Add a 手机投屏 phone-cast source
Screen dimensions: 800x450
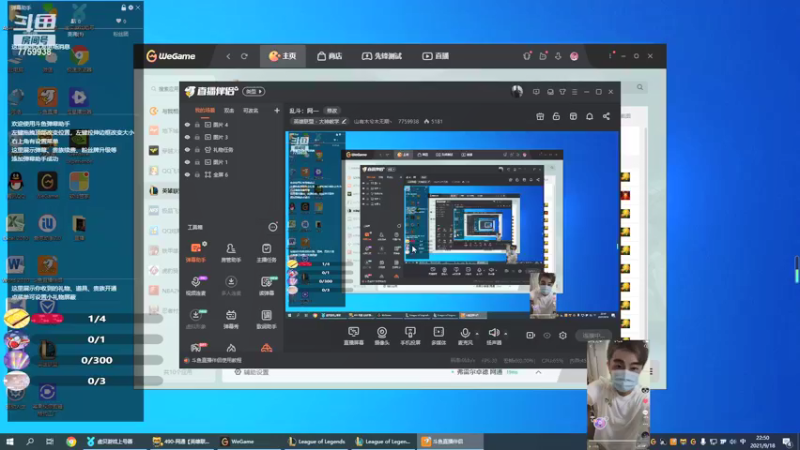point(410,336)
